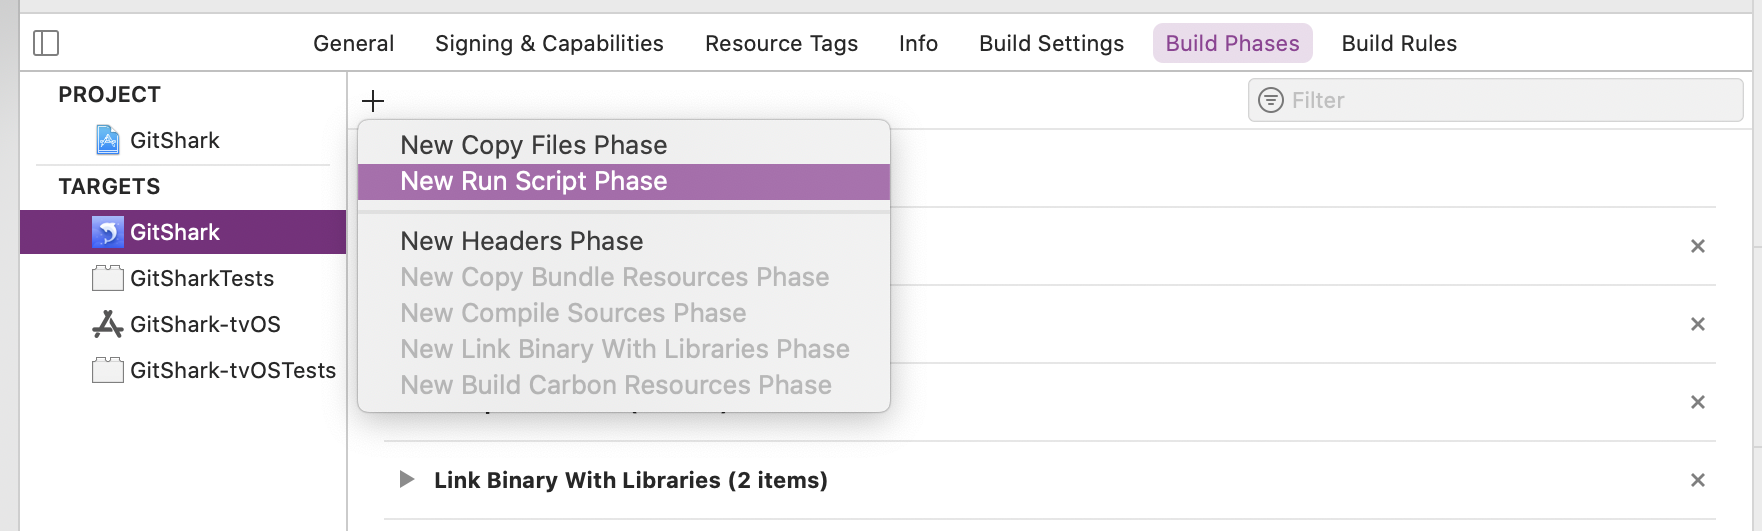Select the GitShark project file icon
Screen dimensions: 1762x531
point(108,140)
